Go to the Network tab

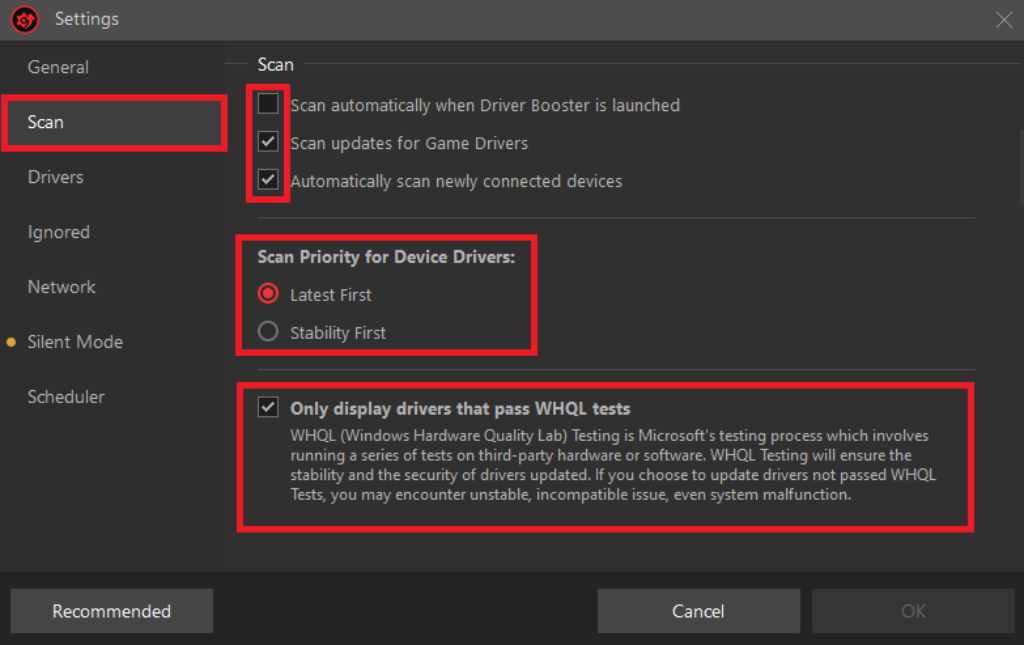(x=61, y=287)
